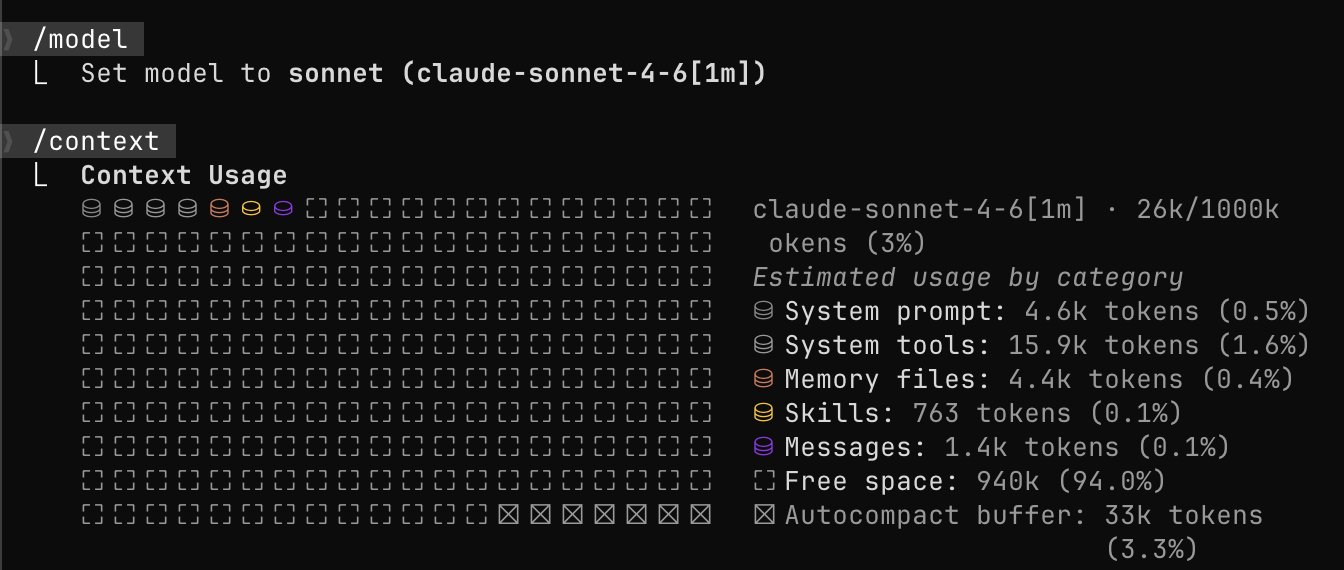
Task: Click the crossed box icon beside Autocompact buffer
Action: click(x=764, y=516)
